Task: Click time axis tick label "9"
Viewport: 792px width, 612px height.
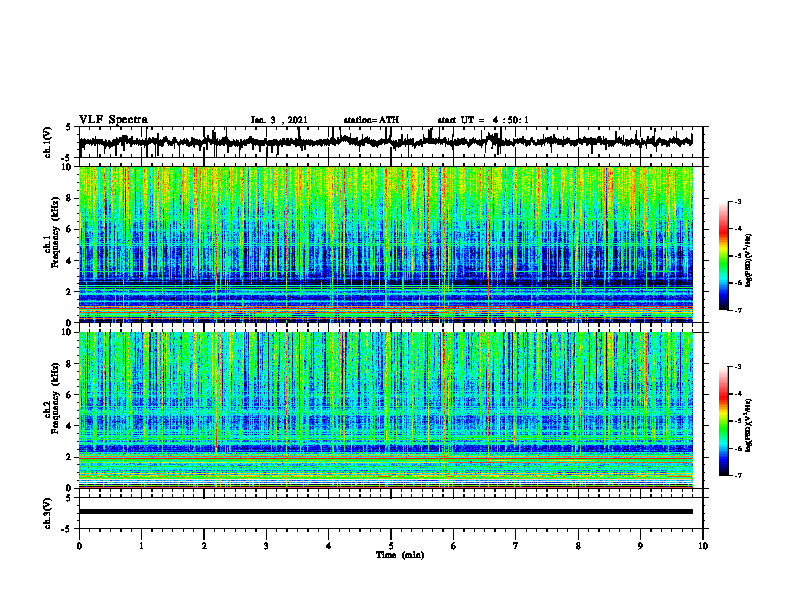Action: point(640,546)
